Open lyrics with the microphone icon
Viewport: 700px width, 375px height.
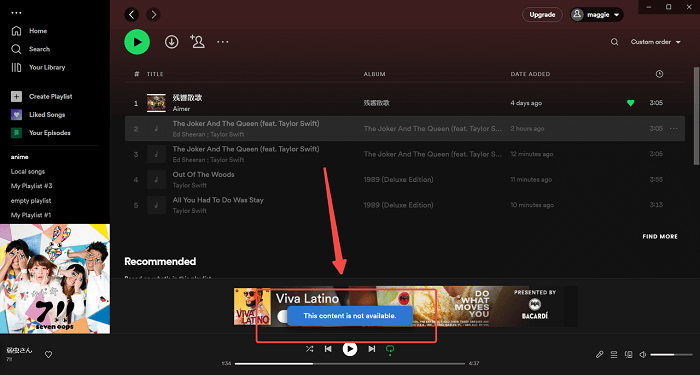[x=600, y=354]
